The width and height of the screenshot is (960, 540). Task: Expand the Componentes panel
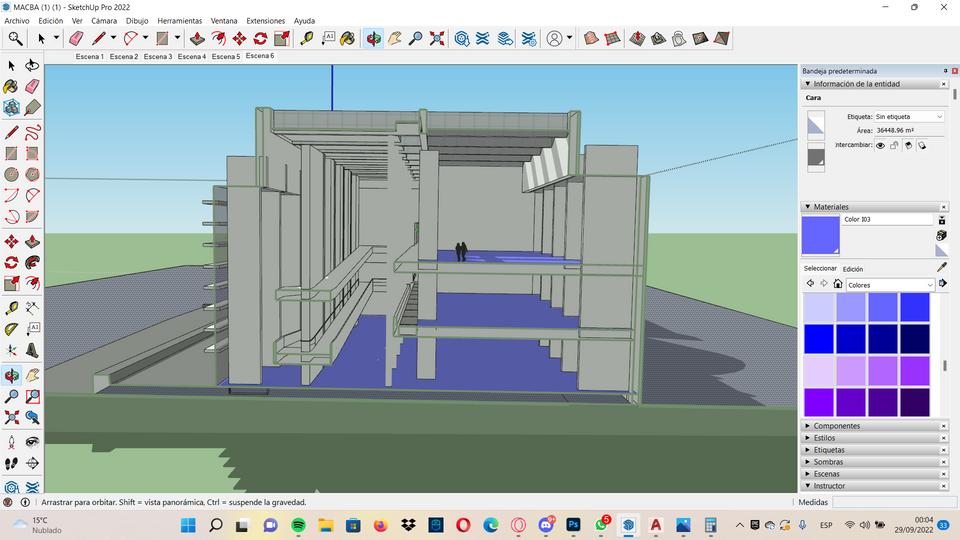coord(836,426)
